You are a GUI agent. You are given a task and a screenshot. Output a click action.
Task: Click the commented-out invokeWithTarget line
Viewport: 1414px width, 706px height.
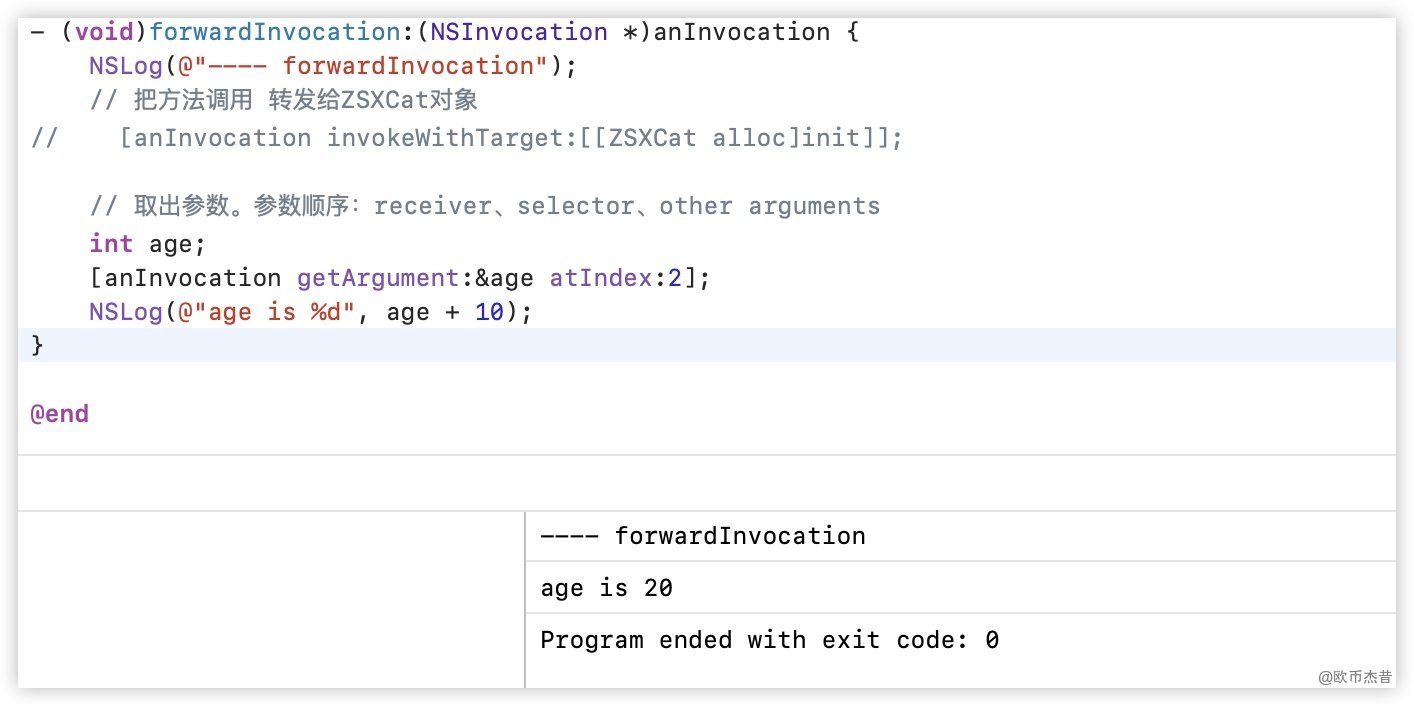click(510, 137)
